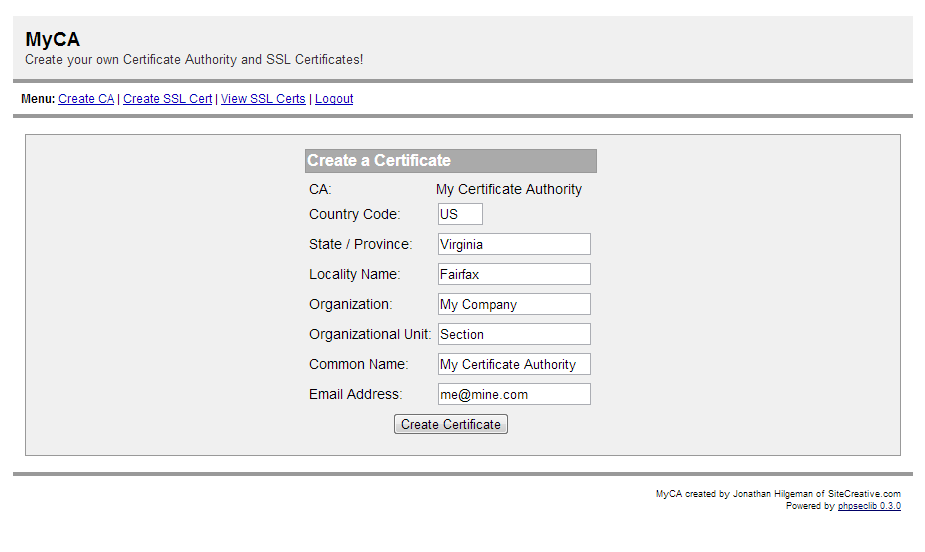Focus the Country Code input field
This screenshot has height=552, width=925.
[x=460, y=214]
